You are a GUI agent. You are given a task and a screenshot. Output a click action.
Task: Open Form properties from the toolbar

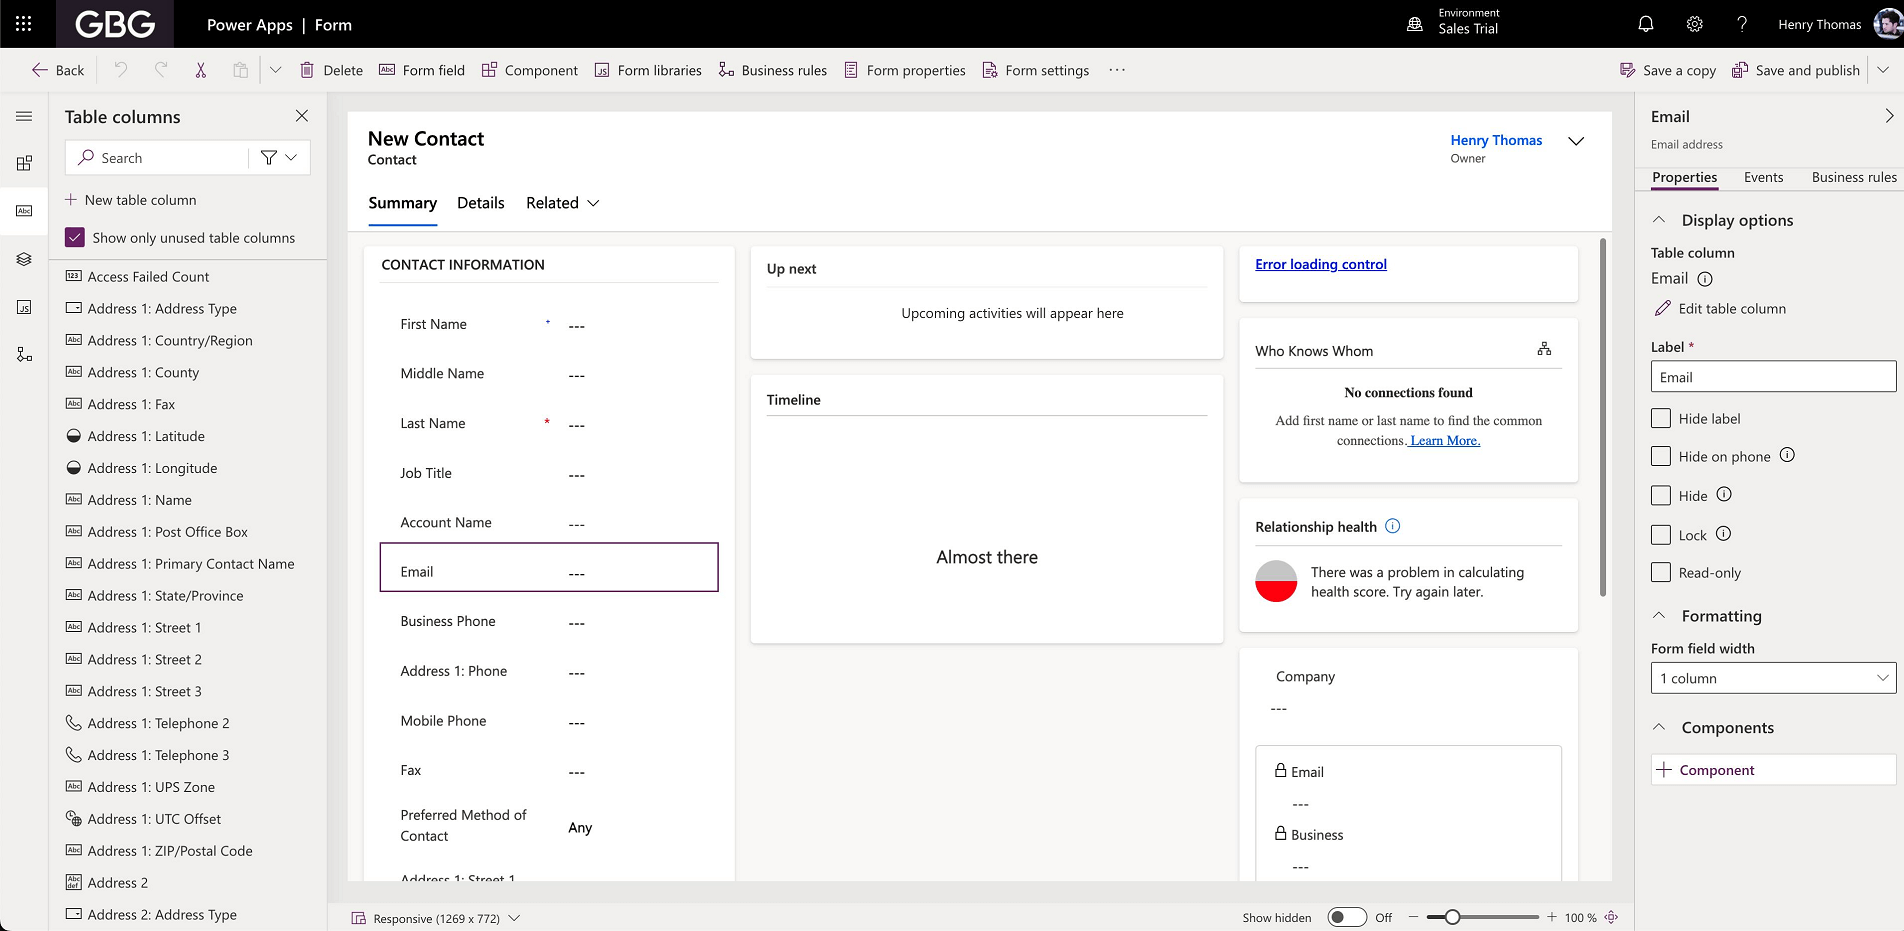tap(904, 70)
